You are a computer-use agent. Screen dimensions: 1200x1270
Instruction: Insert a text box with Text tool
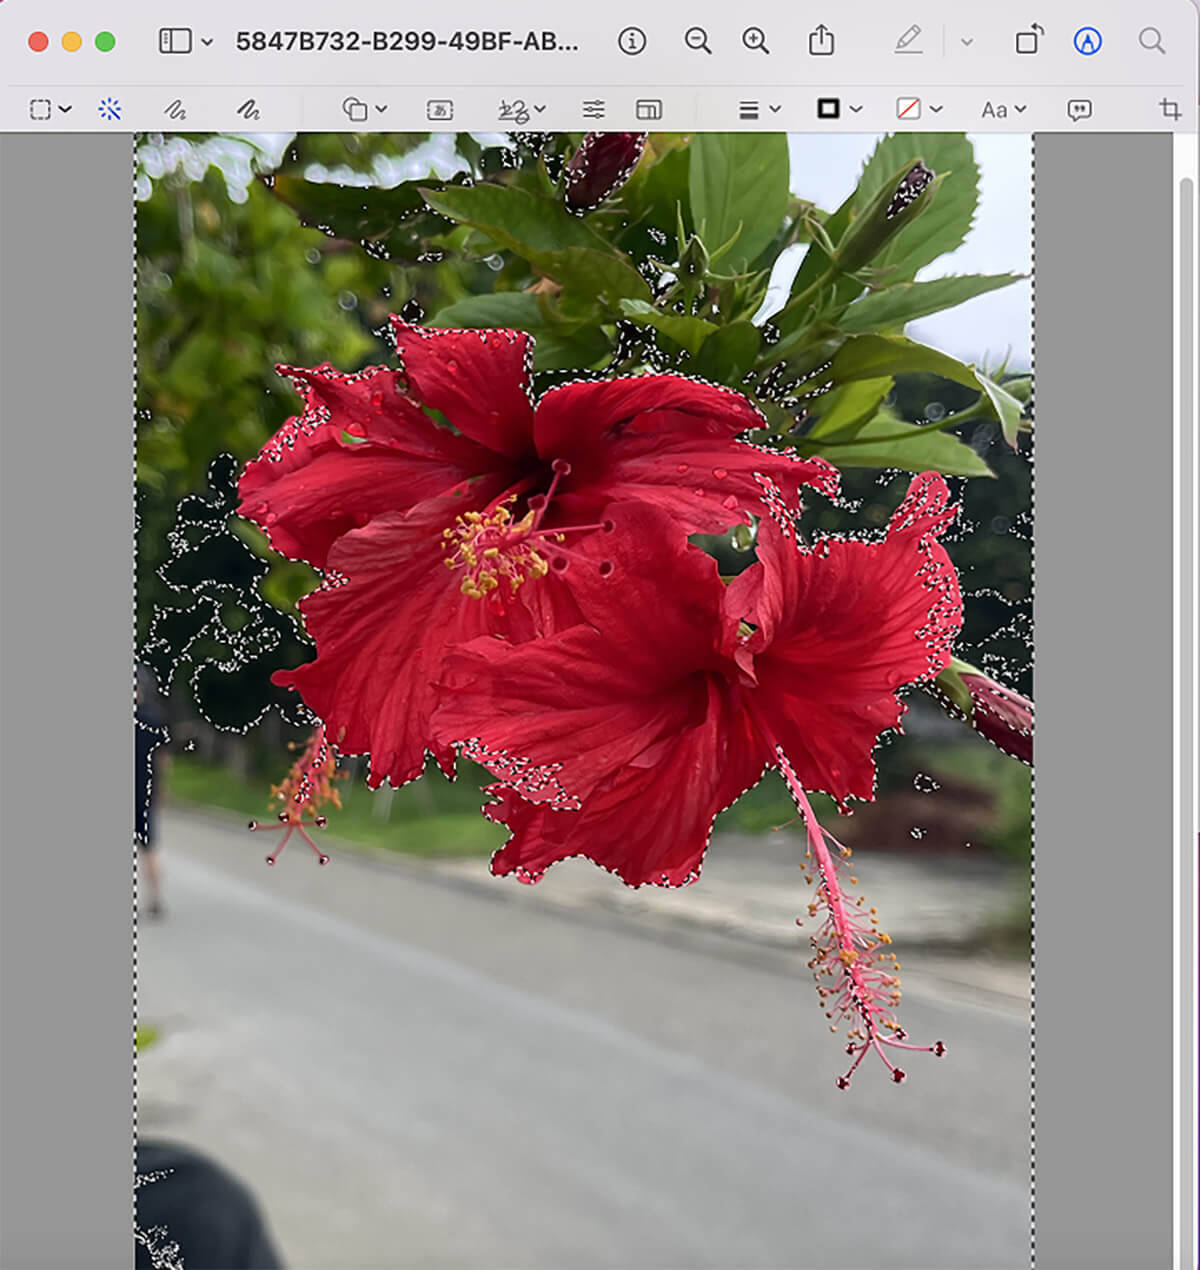point(440,110)
